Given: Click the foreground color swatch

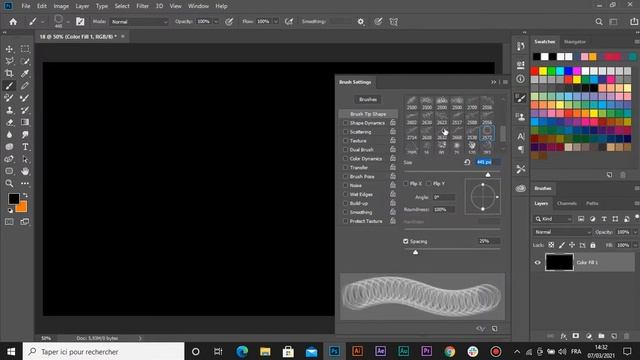Looking at the screenshot, I should [13, 199].
